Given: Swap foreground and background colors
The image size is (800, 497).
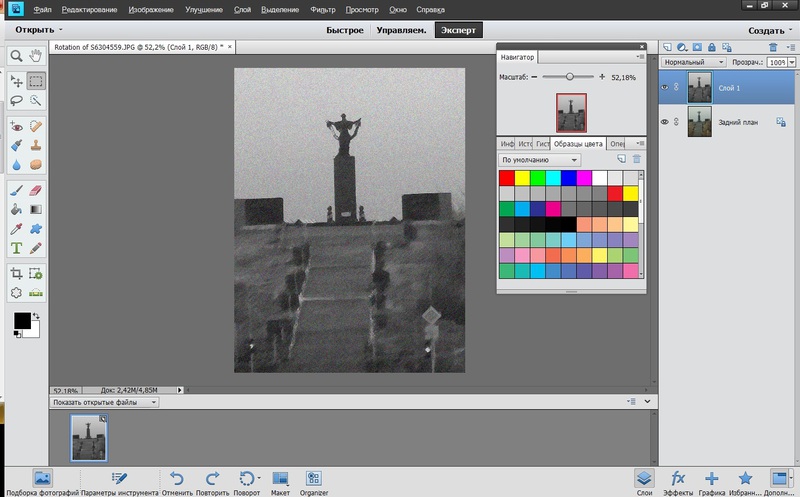Looking at the screenshot, I should coord(36,316).
